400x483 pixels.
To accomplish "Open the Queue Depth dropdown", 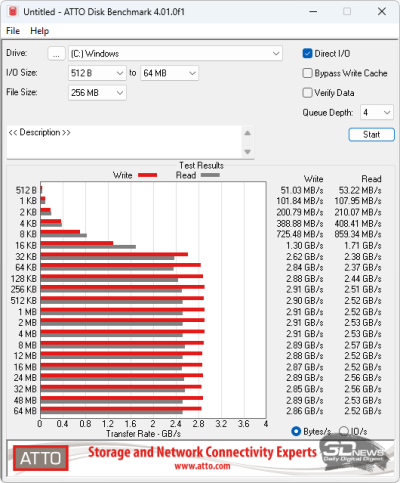I will tap(377, 112).
